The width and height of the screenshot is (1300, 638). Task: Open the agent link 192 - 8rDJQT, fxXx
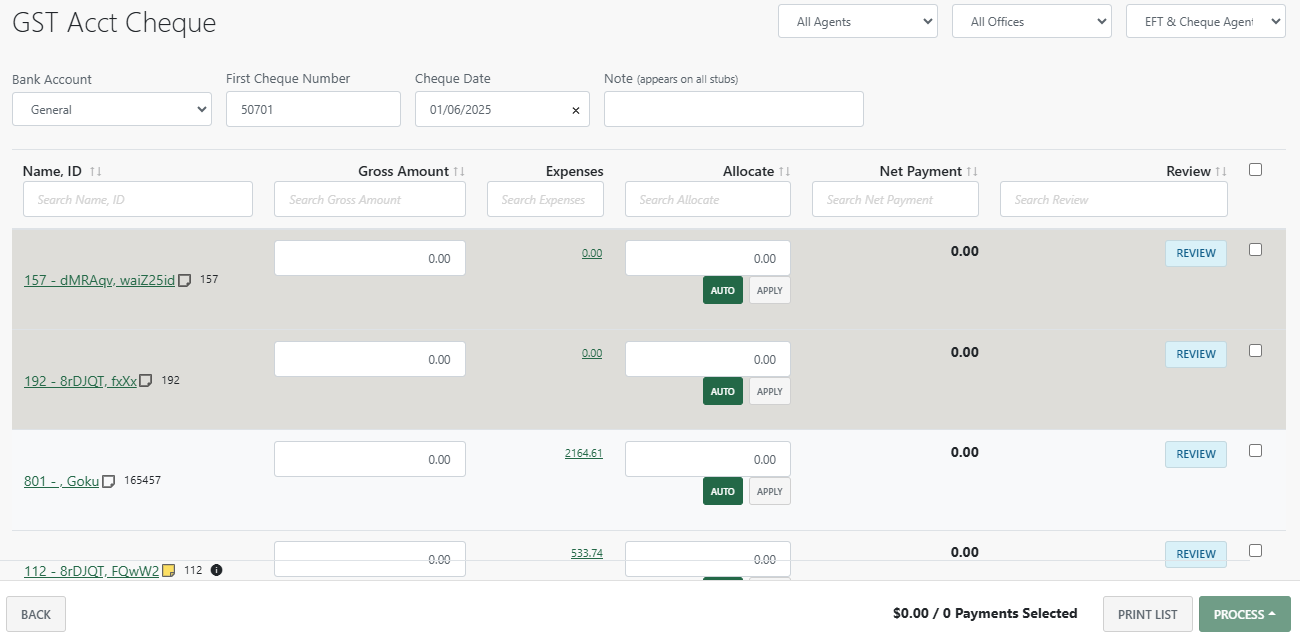pos(80,381)
